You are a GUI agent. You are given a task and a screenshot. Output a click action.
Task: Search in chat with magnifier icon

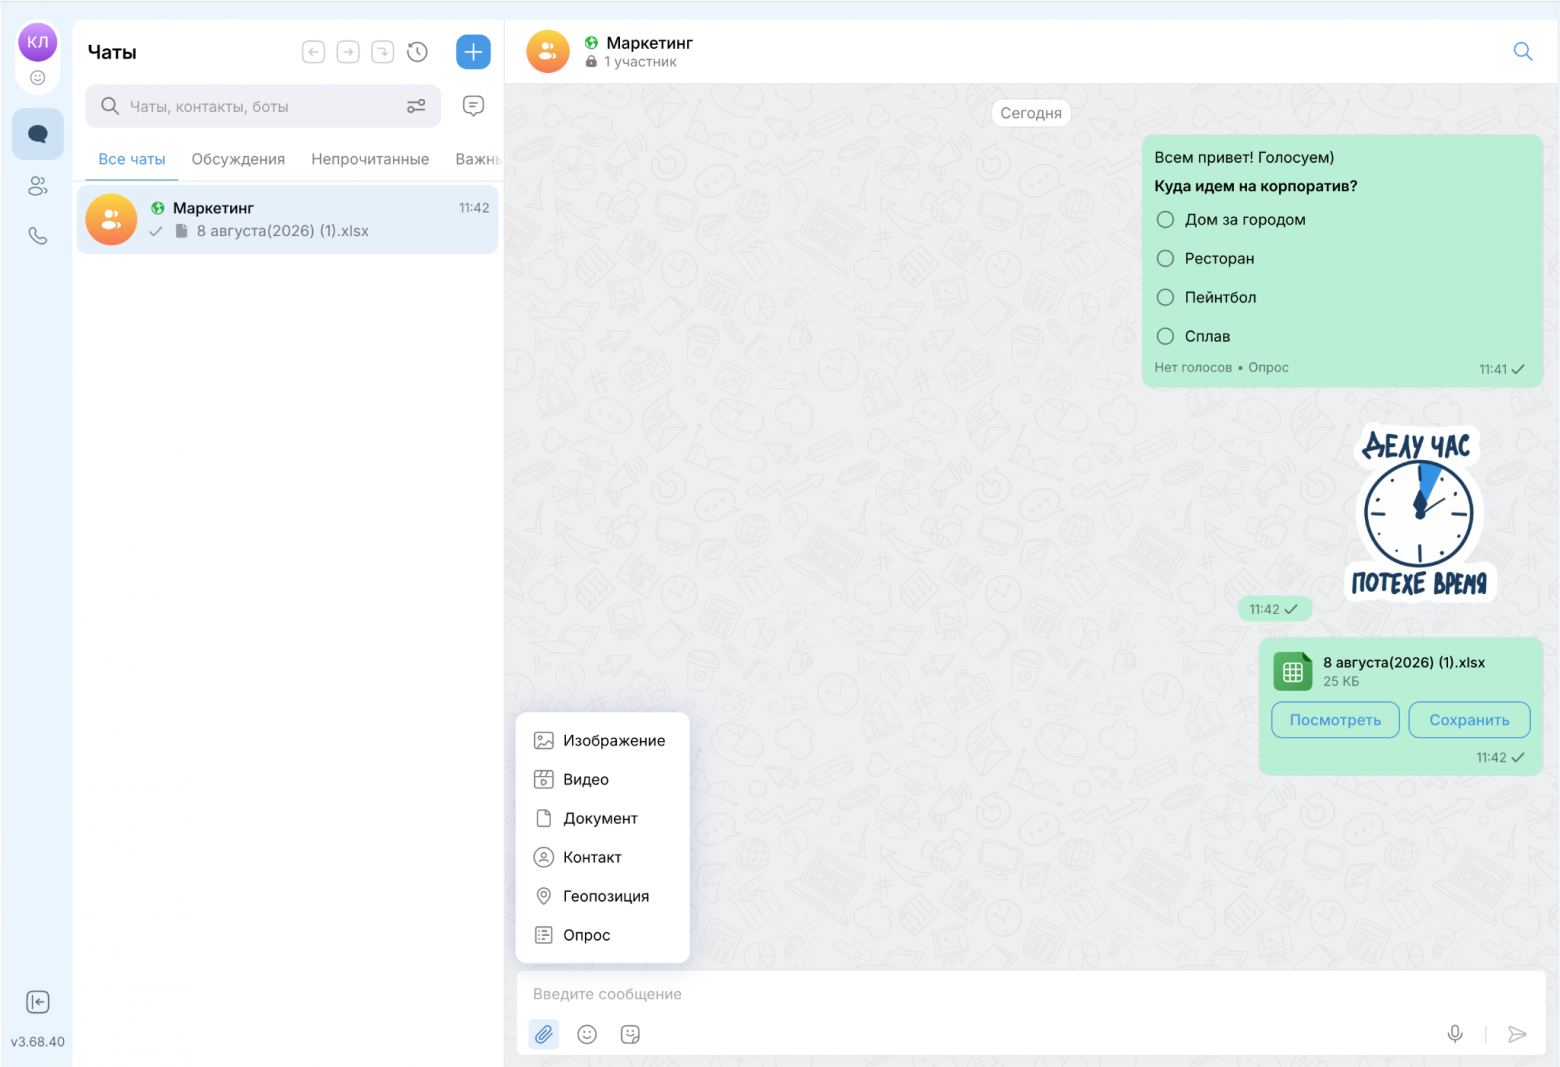point(1522,51)
